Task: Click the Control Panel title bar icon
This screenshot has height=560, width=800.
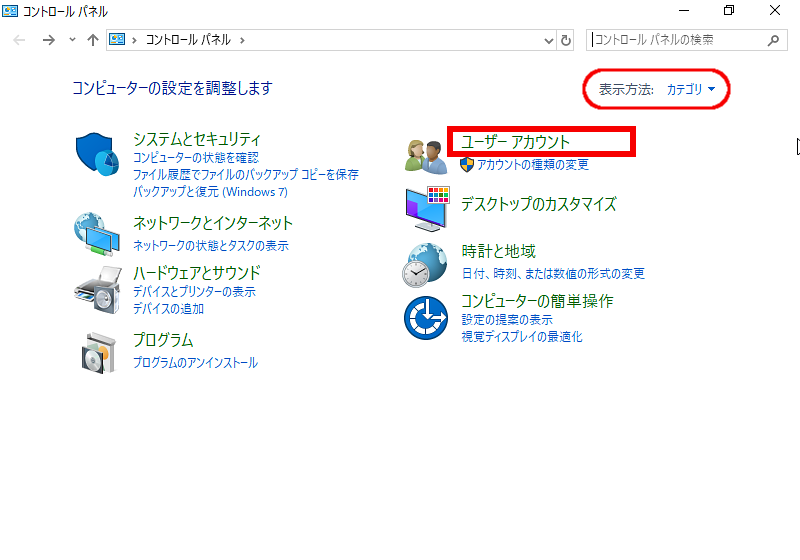Action: [x=10, y=10]
